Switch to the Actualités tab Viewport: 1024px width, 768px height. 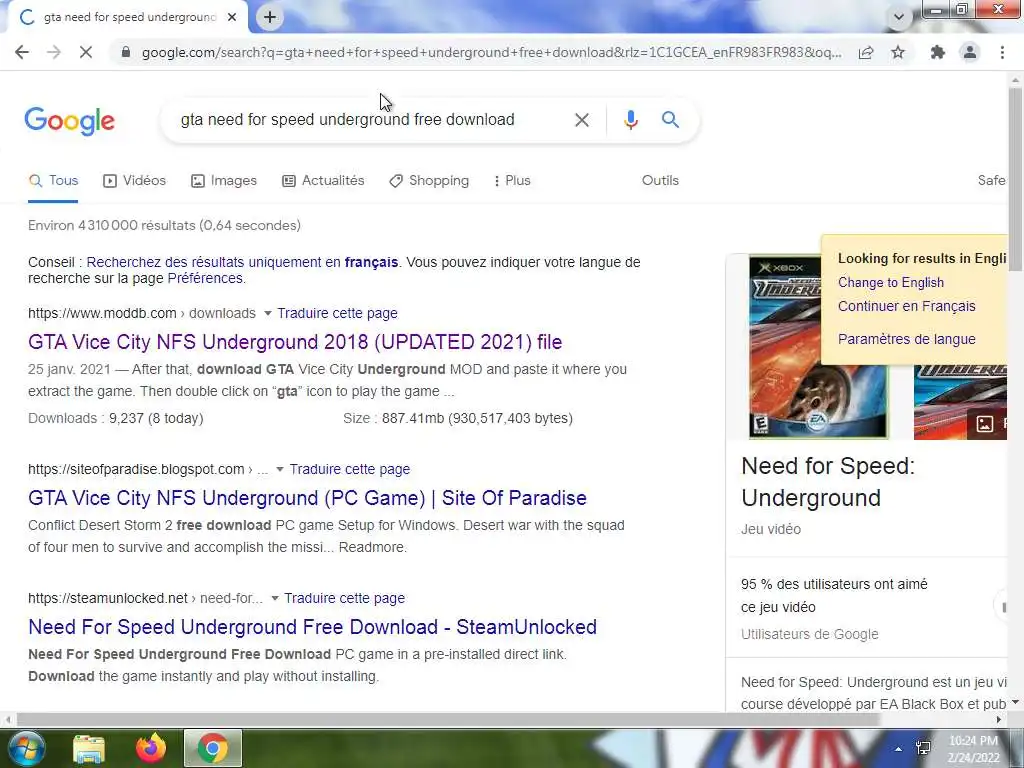pos(323,181)
